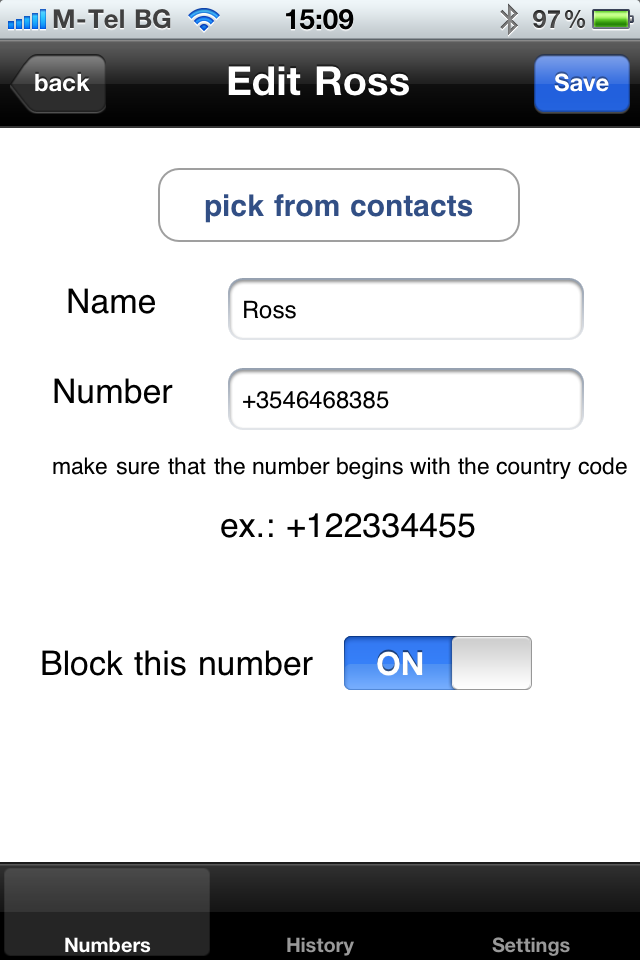Tap the 15:09 clock in status bar
Screen dimensions: 640x960
(x=319, y=20)
